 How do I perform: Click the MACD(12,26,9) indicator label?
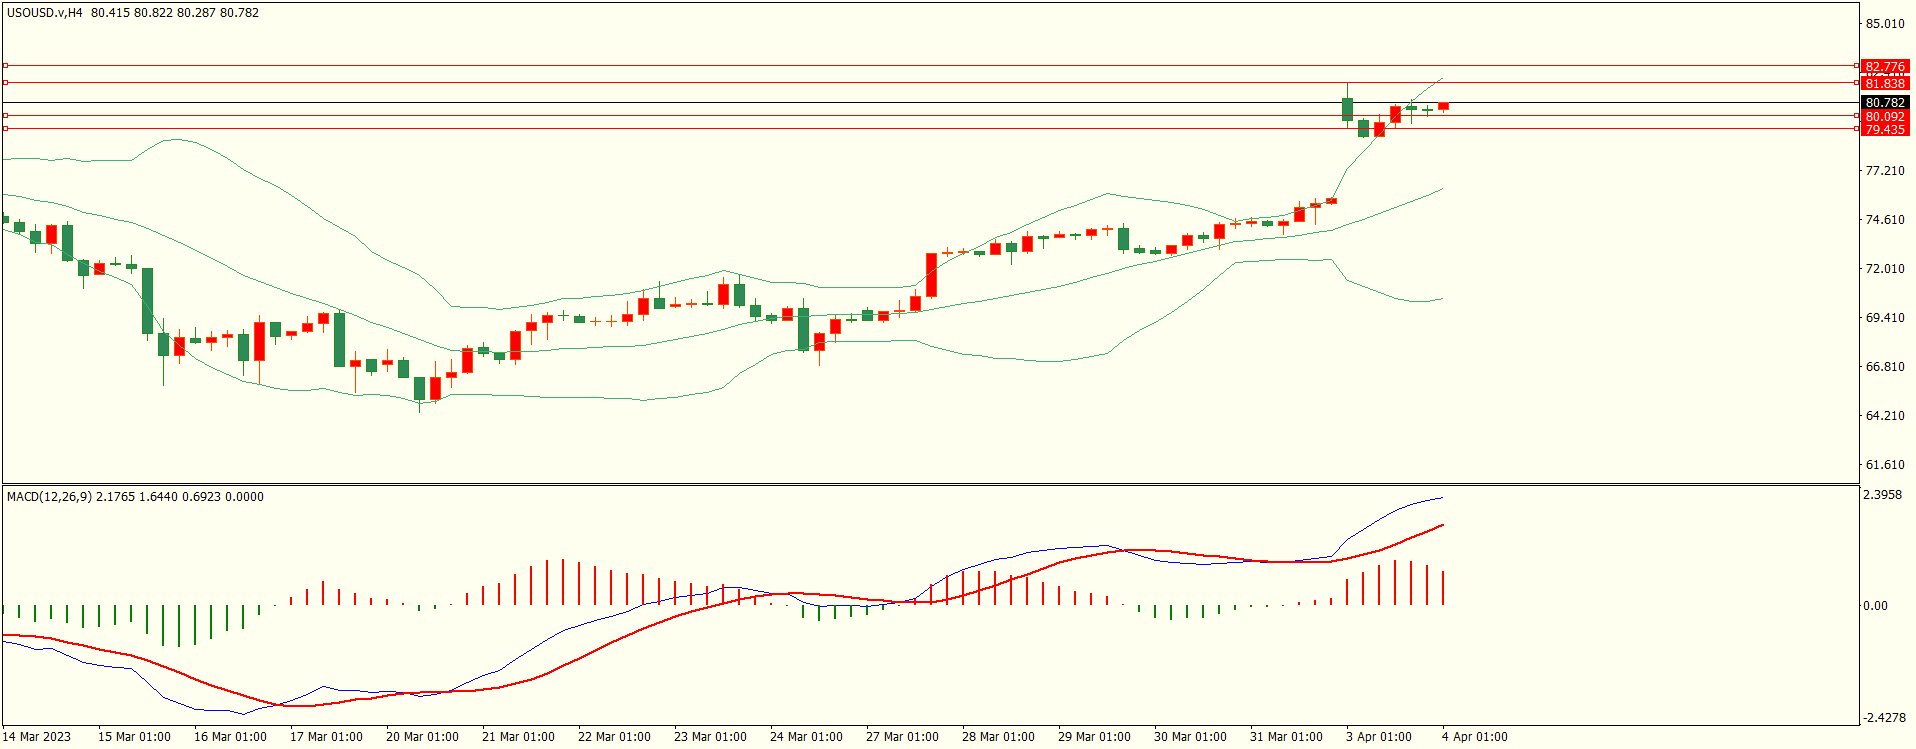point(49,497)
